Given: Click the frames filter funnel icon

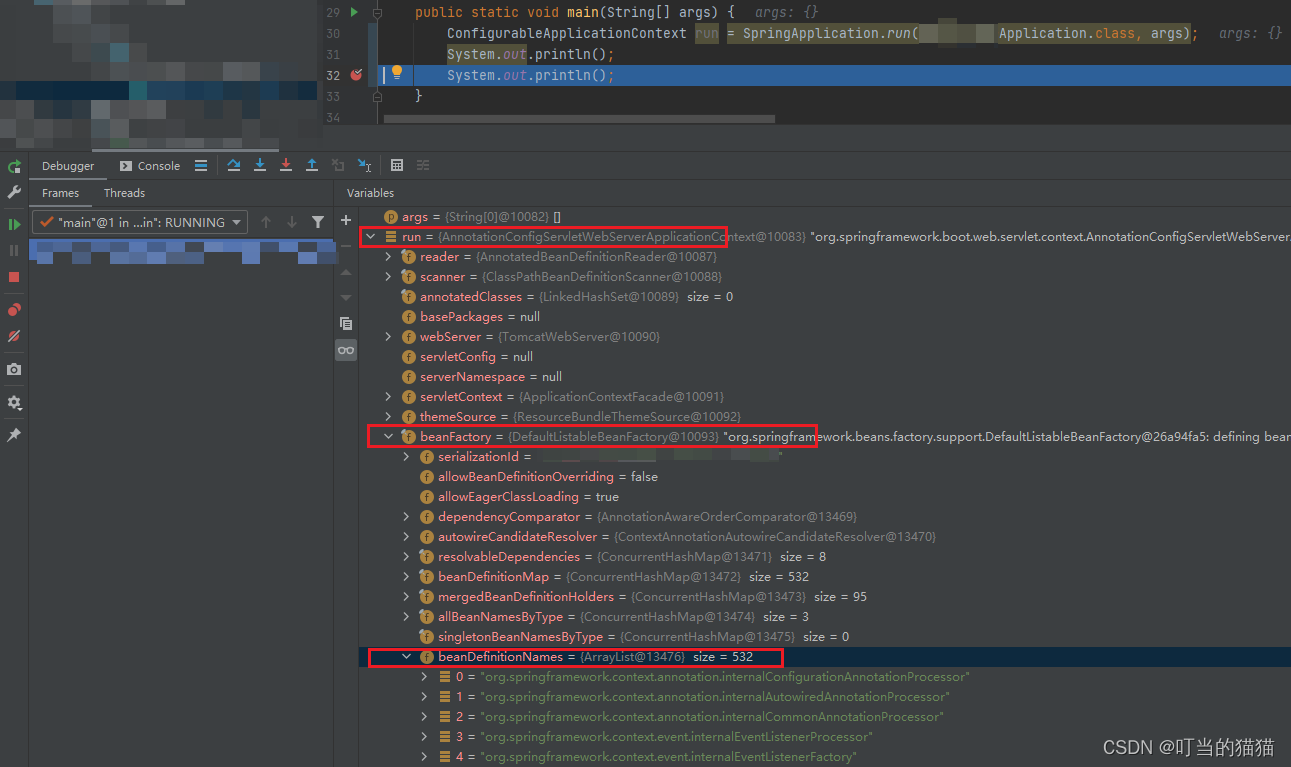Looking at the screenshot, I should click(x=318, y=222).
